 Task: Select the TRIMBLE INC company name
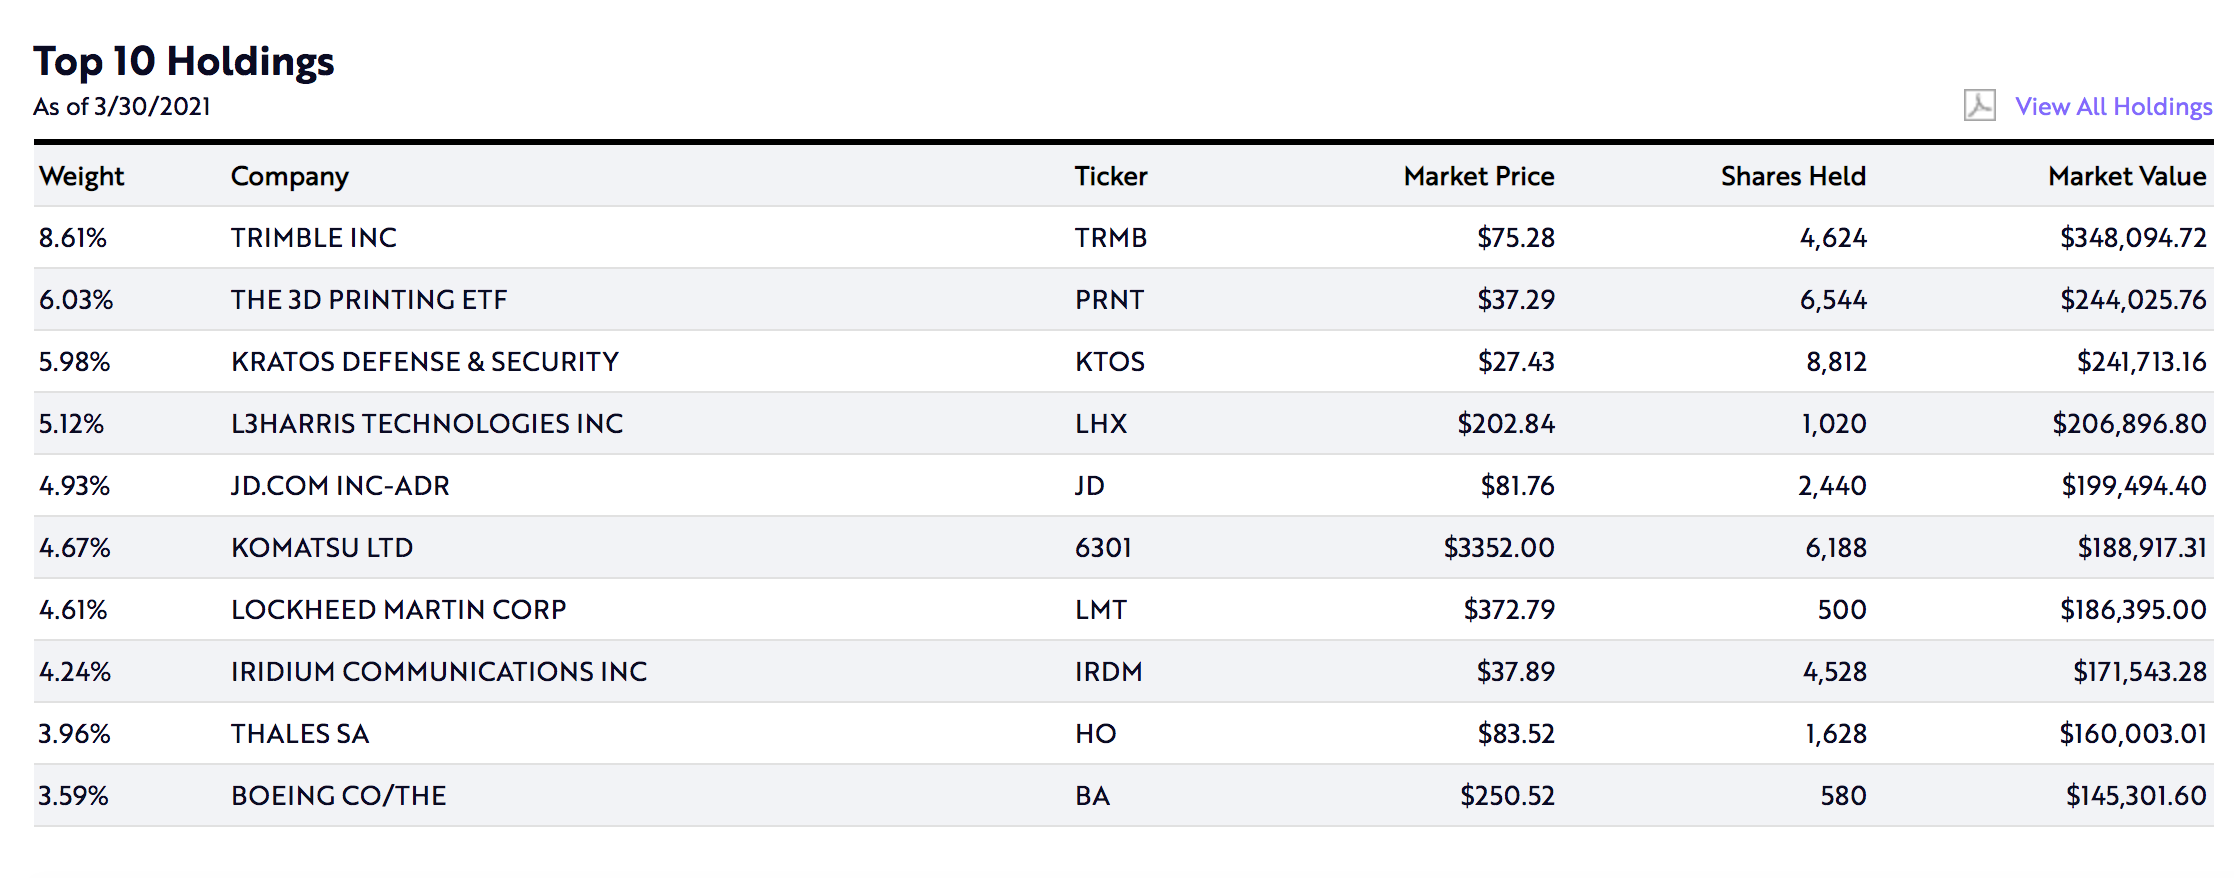coord(314,238)
